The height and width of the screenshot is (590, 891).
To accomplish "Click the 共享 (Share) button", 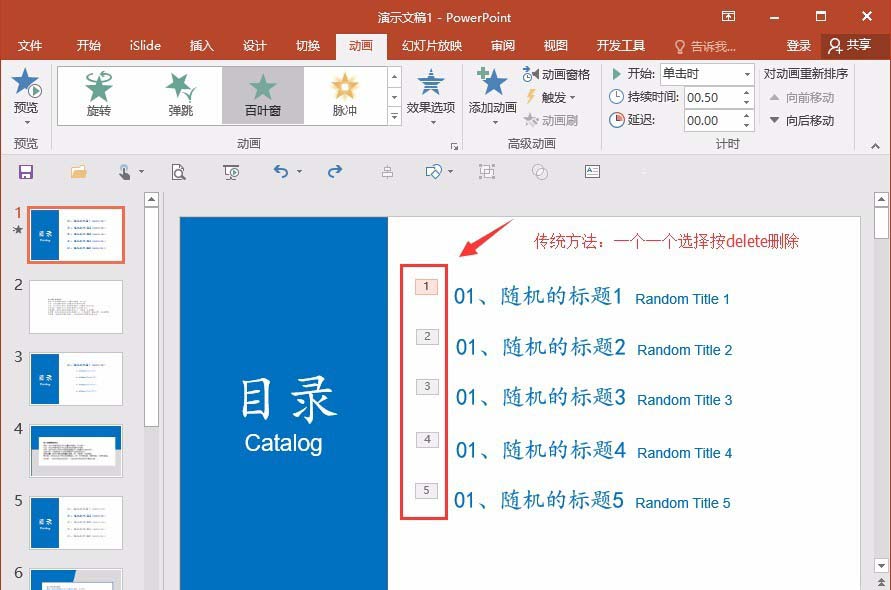I will 856,45.
